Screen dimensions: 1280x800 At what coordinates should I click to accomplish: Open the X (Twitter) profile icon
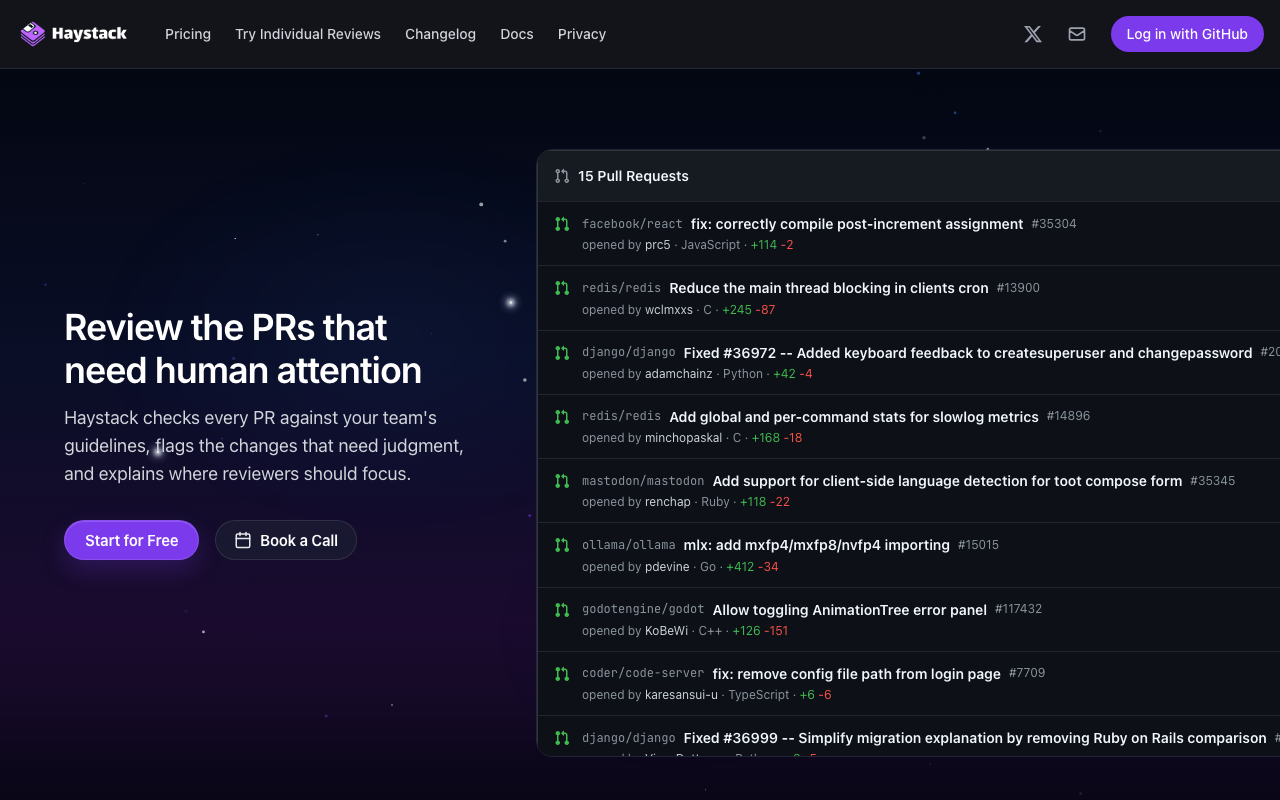pyautogui.click(x=1033, y=34)
